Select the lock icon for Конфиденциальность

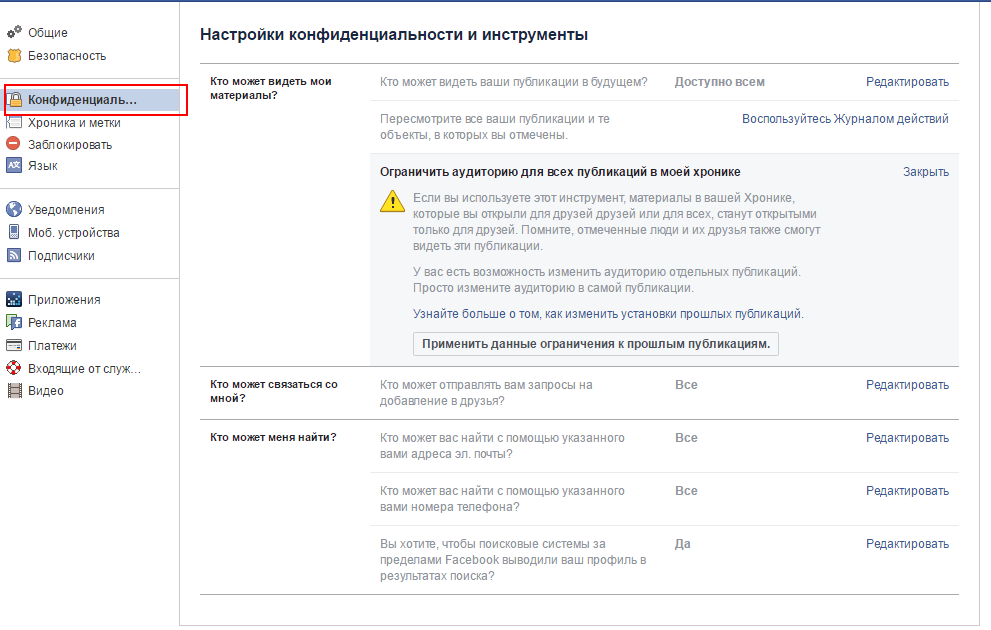pyautogui.click(x=15, y=100)
